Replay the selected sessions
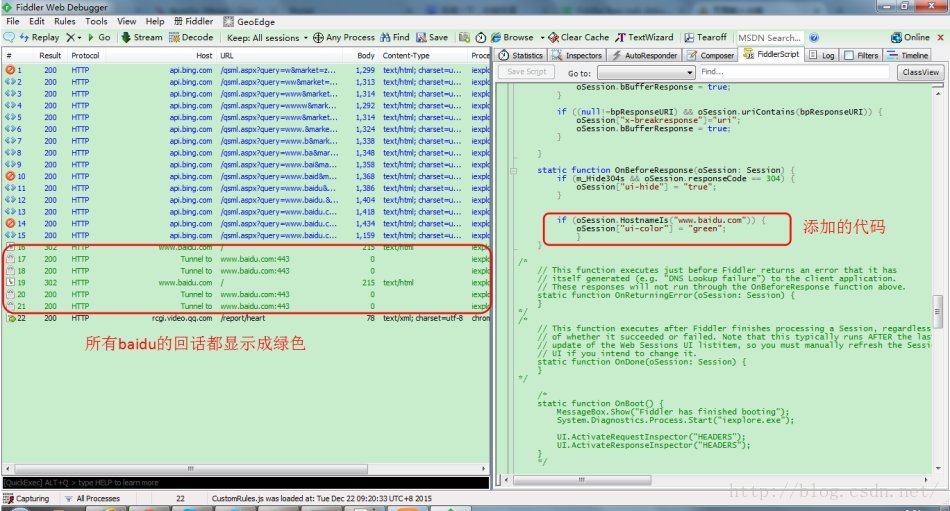Viewport: 950px width, 511px height. coord(39,38)
